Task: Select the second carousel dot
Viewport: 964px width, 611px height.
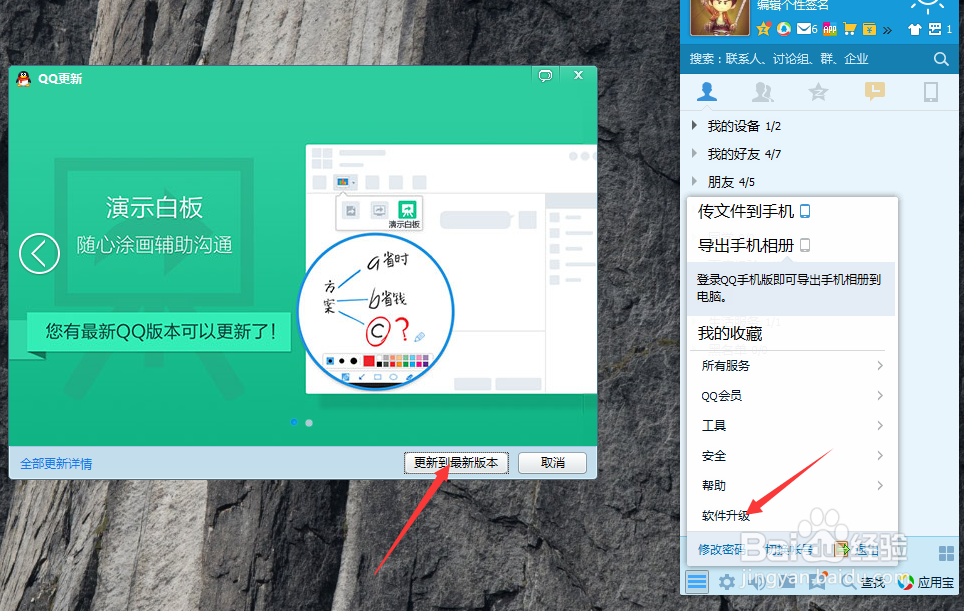Action: pos(309,423)
